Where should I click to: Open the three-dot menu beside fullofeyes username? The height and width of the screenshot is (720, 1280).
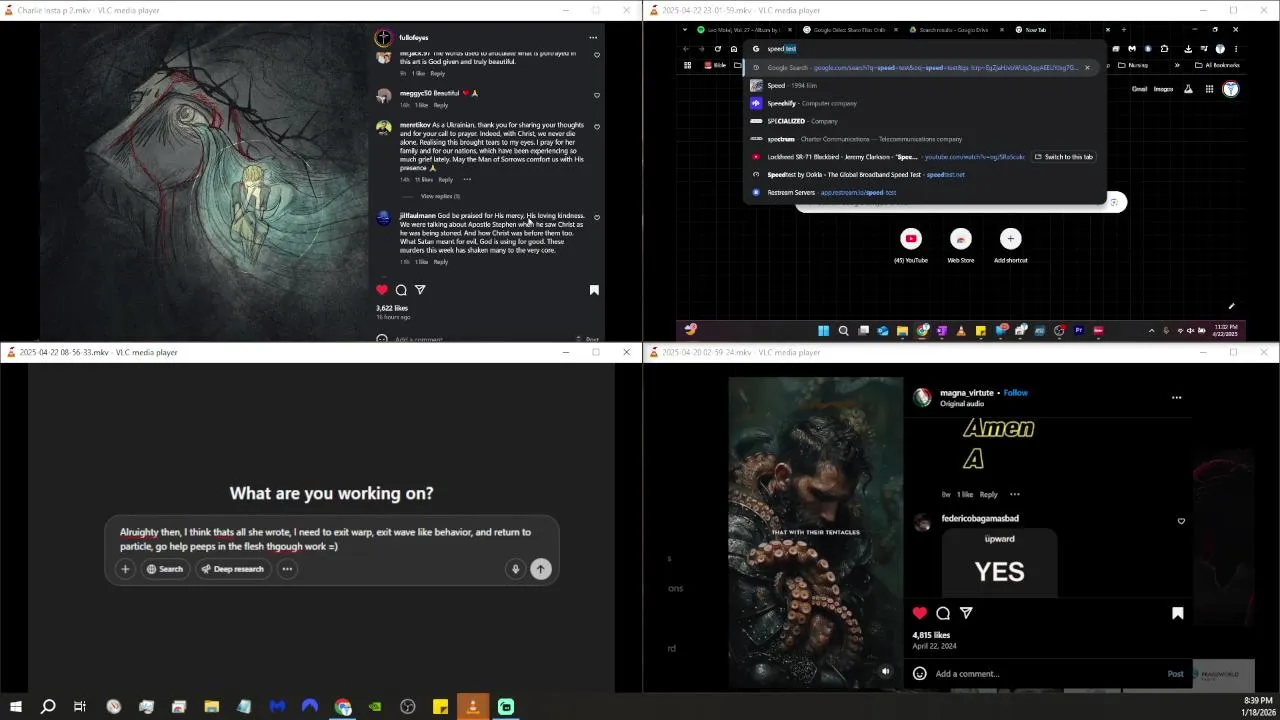593,38
